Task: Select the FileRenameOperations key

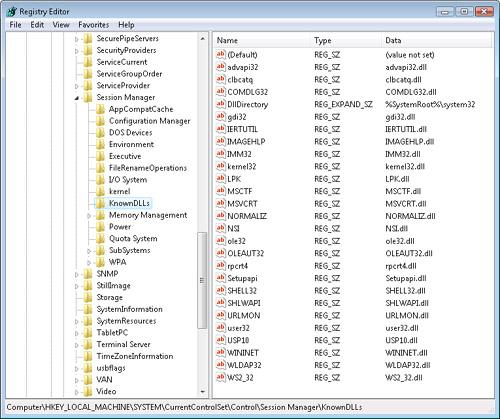Action: click(148, 168)
